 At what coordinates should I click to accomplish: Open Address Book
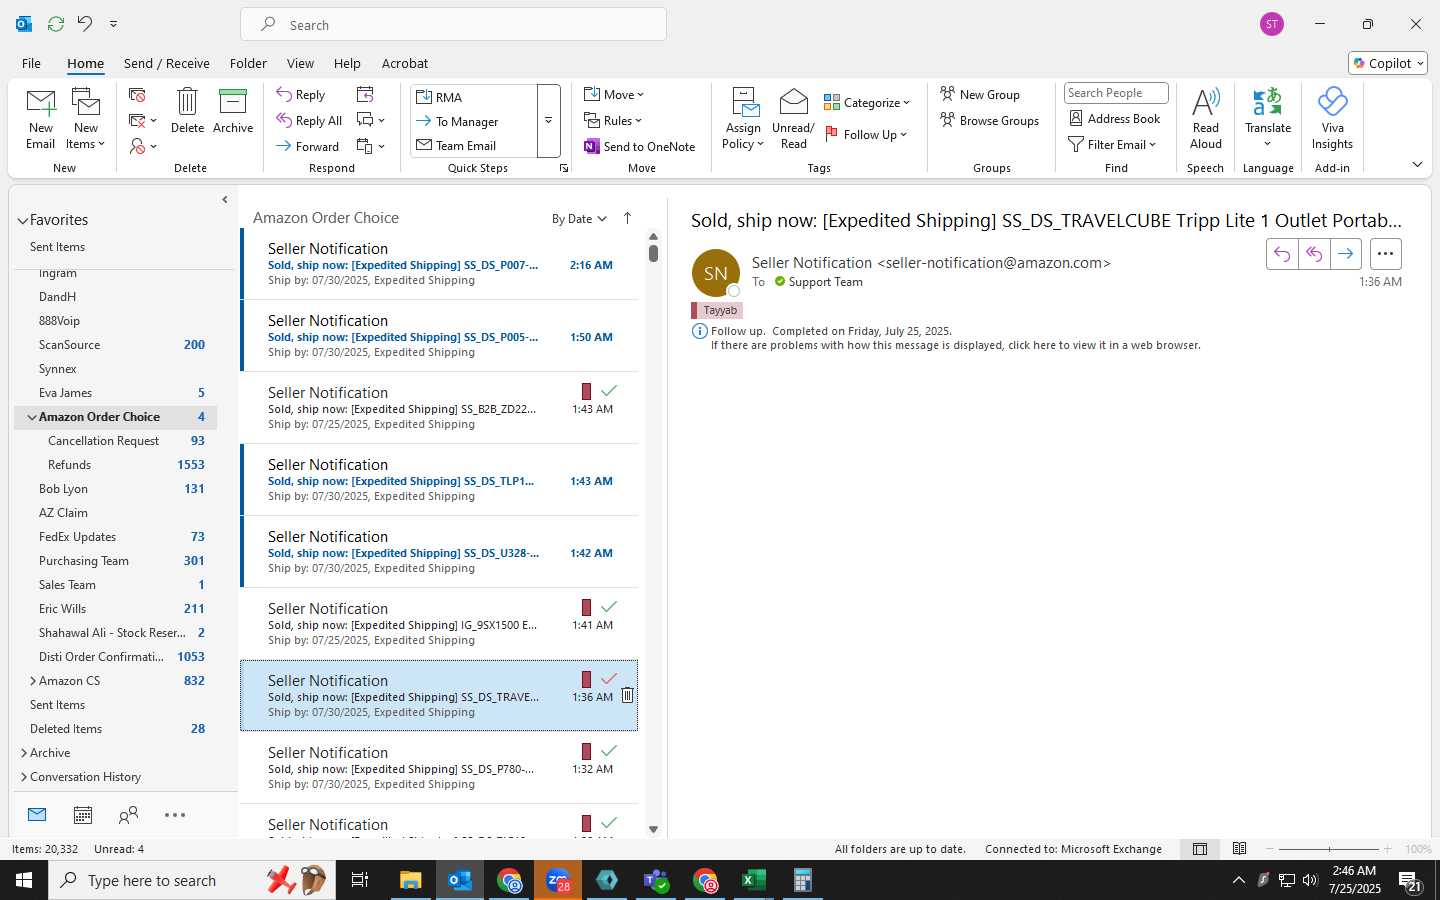1115,119
